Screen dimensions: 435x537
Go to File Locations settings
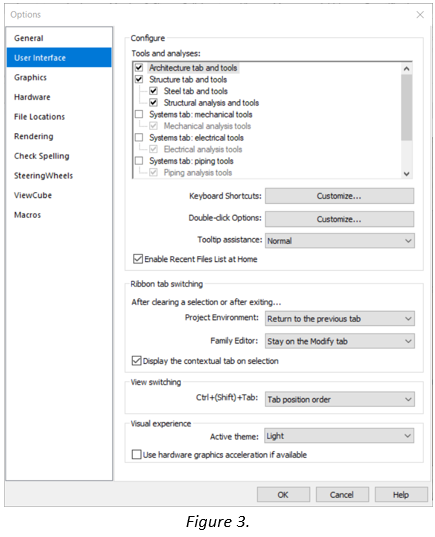tap(59, 116)
